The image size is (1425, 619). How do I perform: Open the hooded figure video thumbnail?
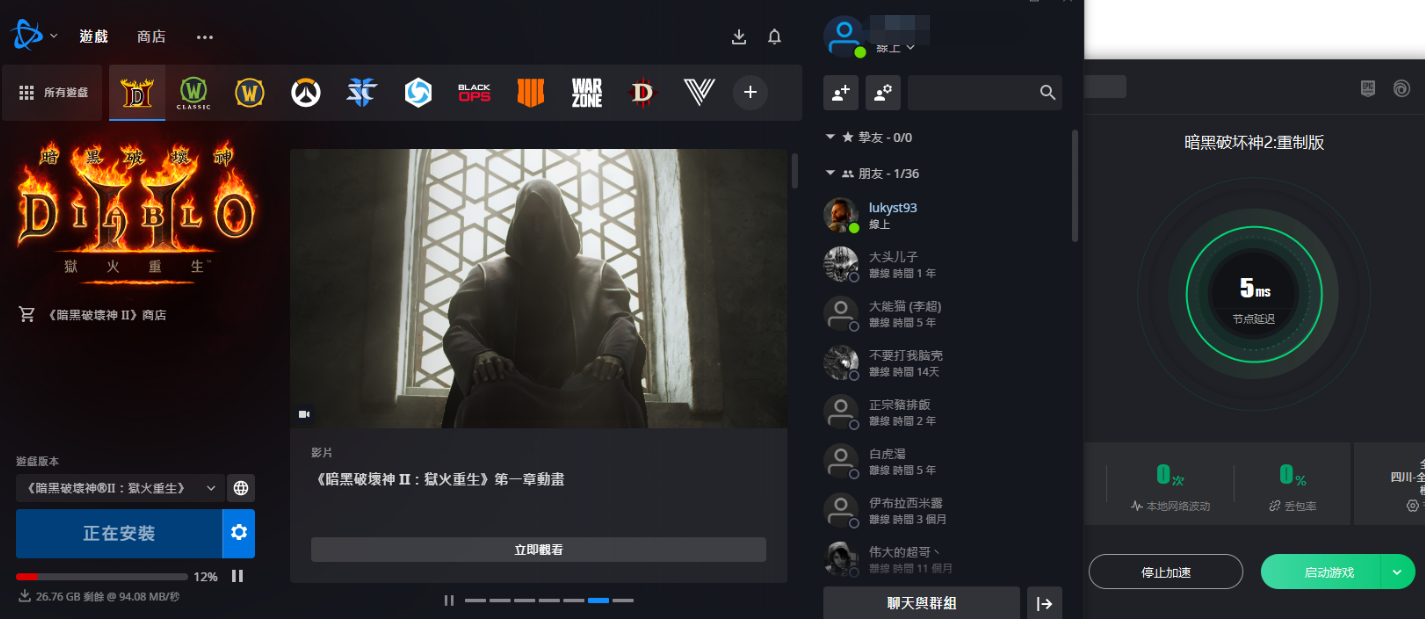[x=538, y=289]
